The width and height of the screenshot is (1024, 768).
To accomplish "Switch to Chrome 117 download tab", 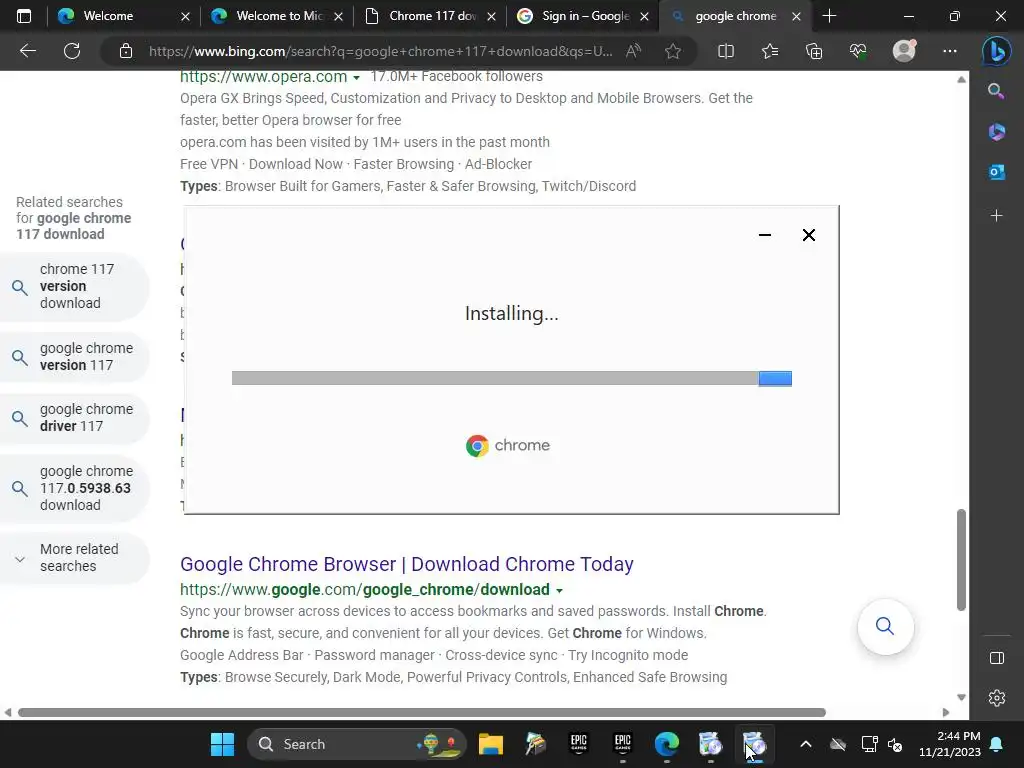I will point(432,16).
